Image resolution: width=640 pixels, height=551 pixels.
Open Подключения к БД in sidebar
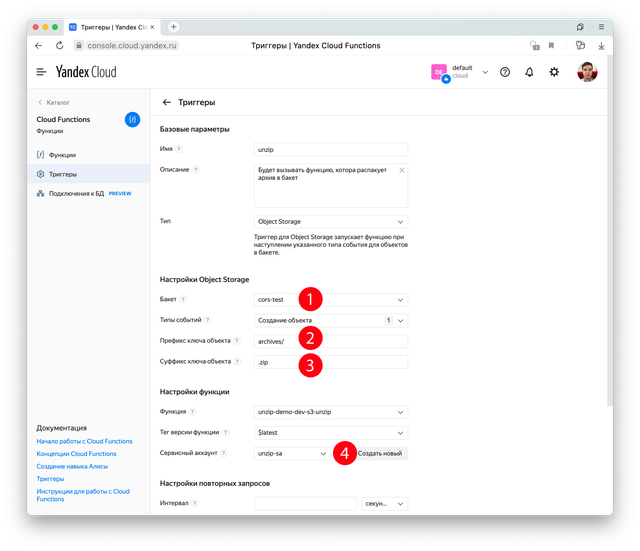click(x=78, y=193)
